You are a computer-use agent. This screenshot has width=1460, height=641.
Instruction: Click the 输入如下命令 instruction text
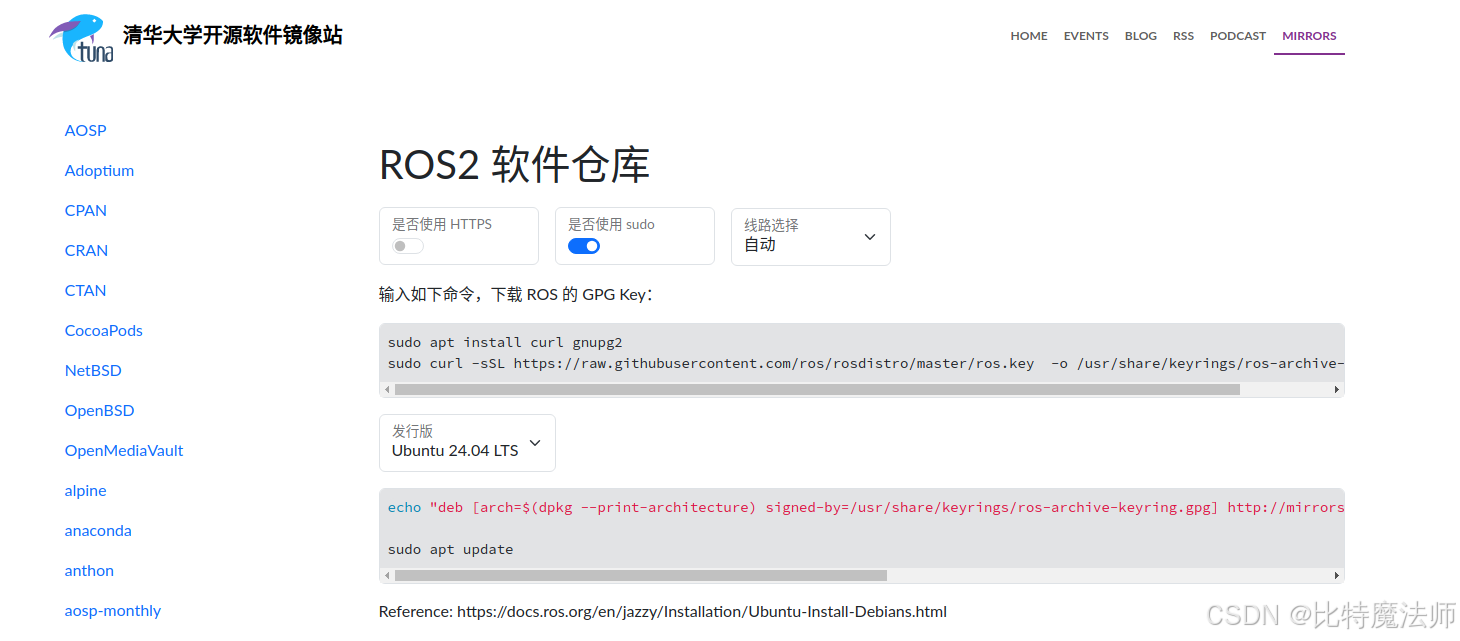pyautogui.click(x=516, y=295)
